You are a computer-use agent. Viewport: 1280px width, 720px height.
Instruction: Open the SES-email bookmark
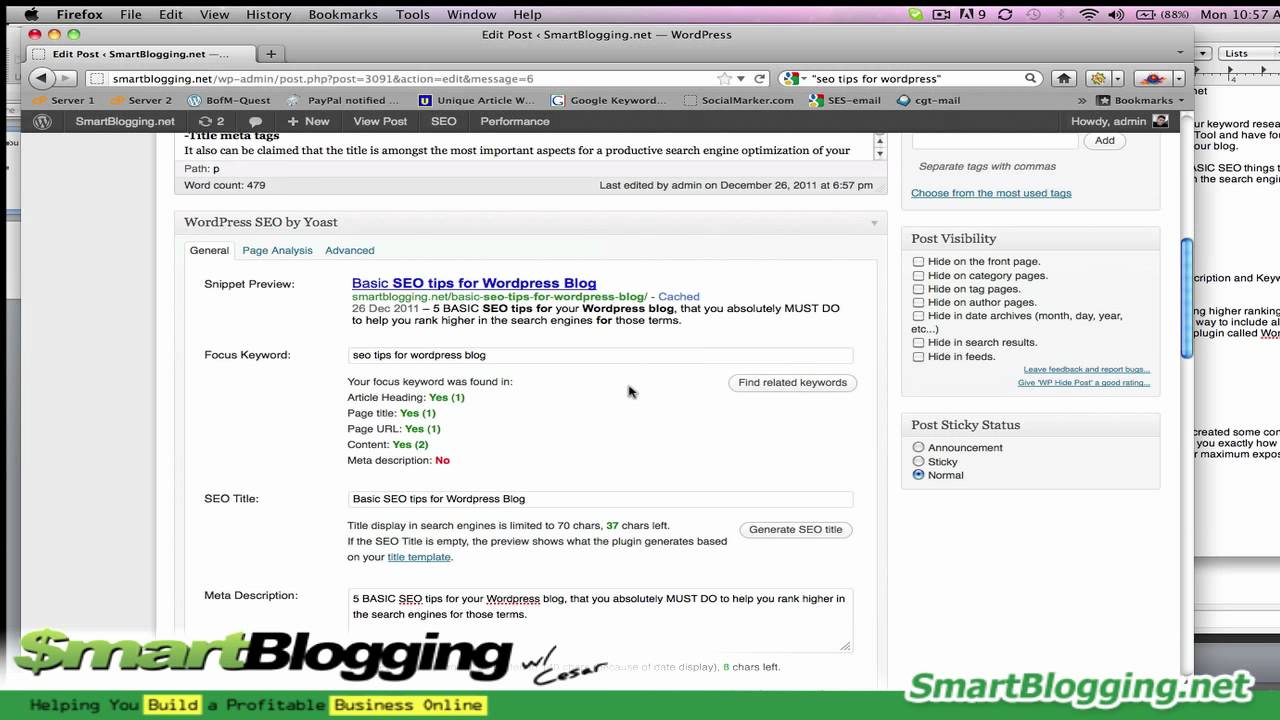846,100
